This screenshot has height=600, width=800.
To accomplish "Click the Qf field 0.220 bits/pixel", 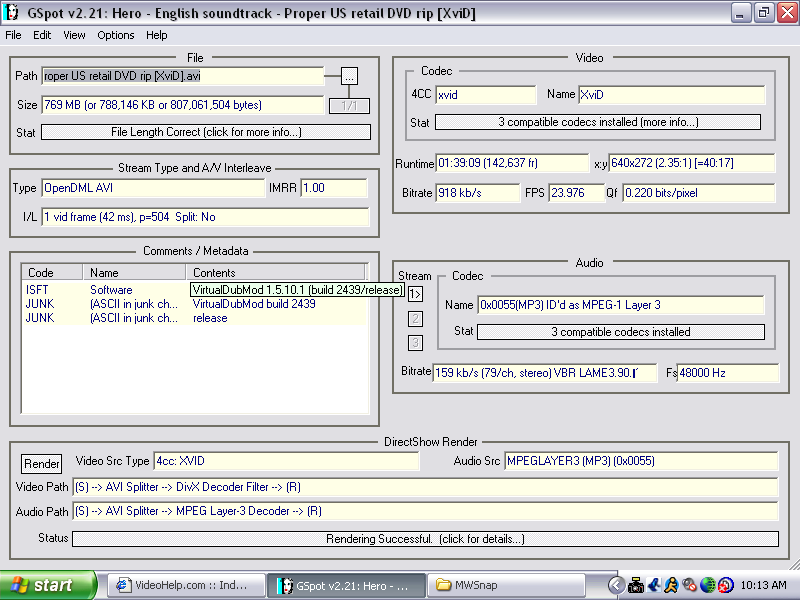I will (x=699, y=193).
